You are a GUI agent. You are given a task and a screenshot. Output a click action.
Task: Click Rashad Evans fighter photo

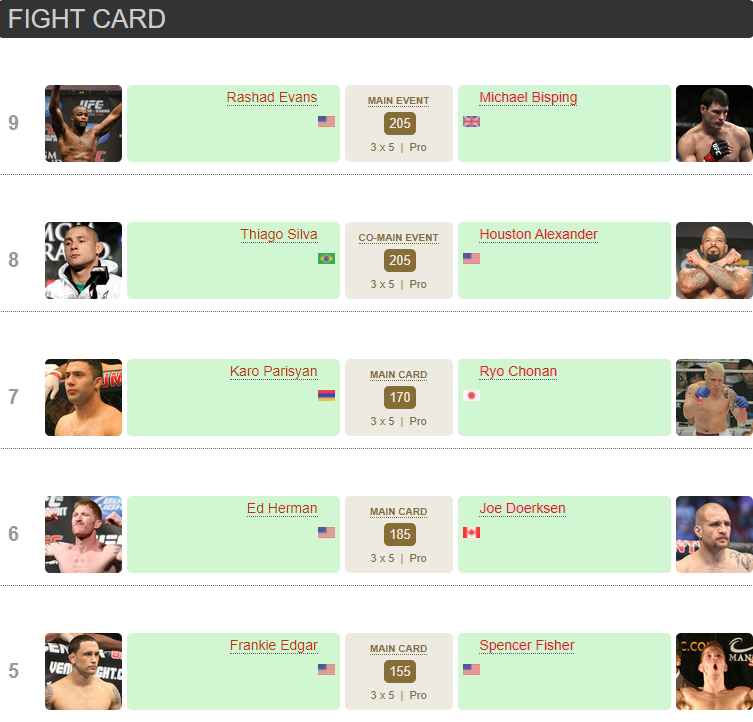(x=83, y=123)
